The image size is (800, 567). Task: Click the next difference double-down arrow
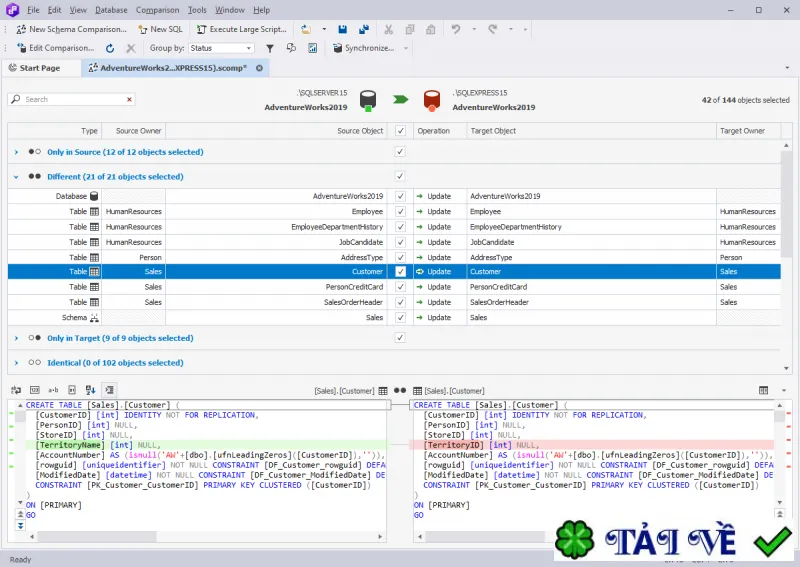(20, 525)
